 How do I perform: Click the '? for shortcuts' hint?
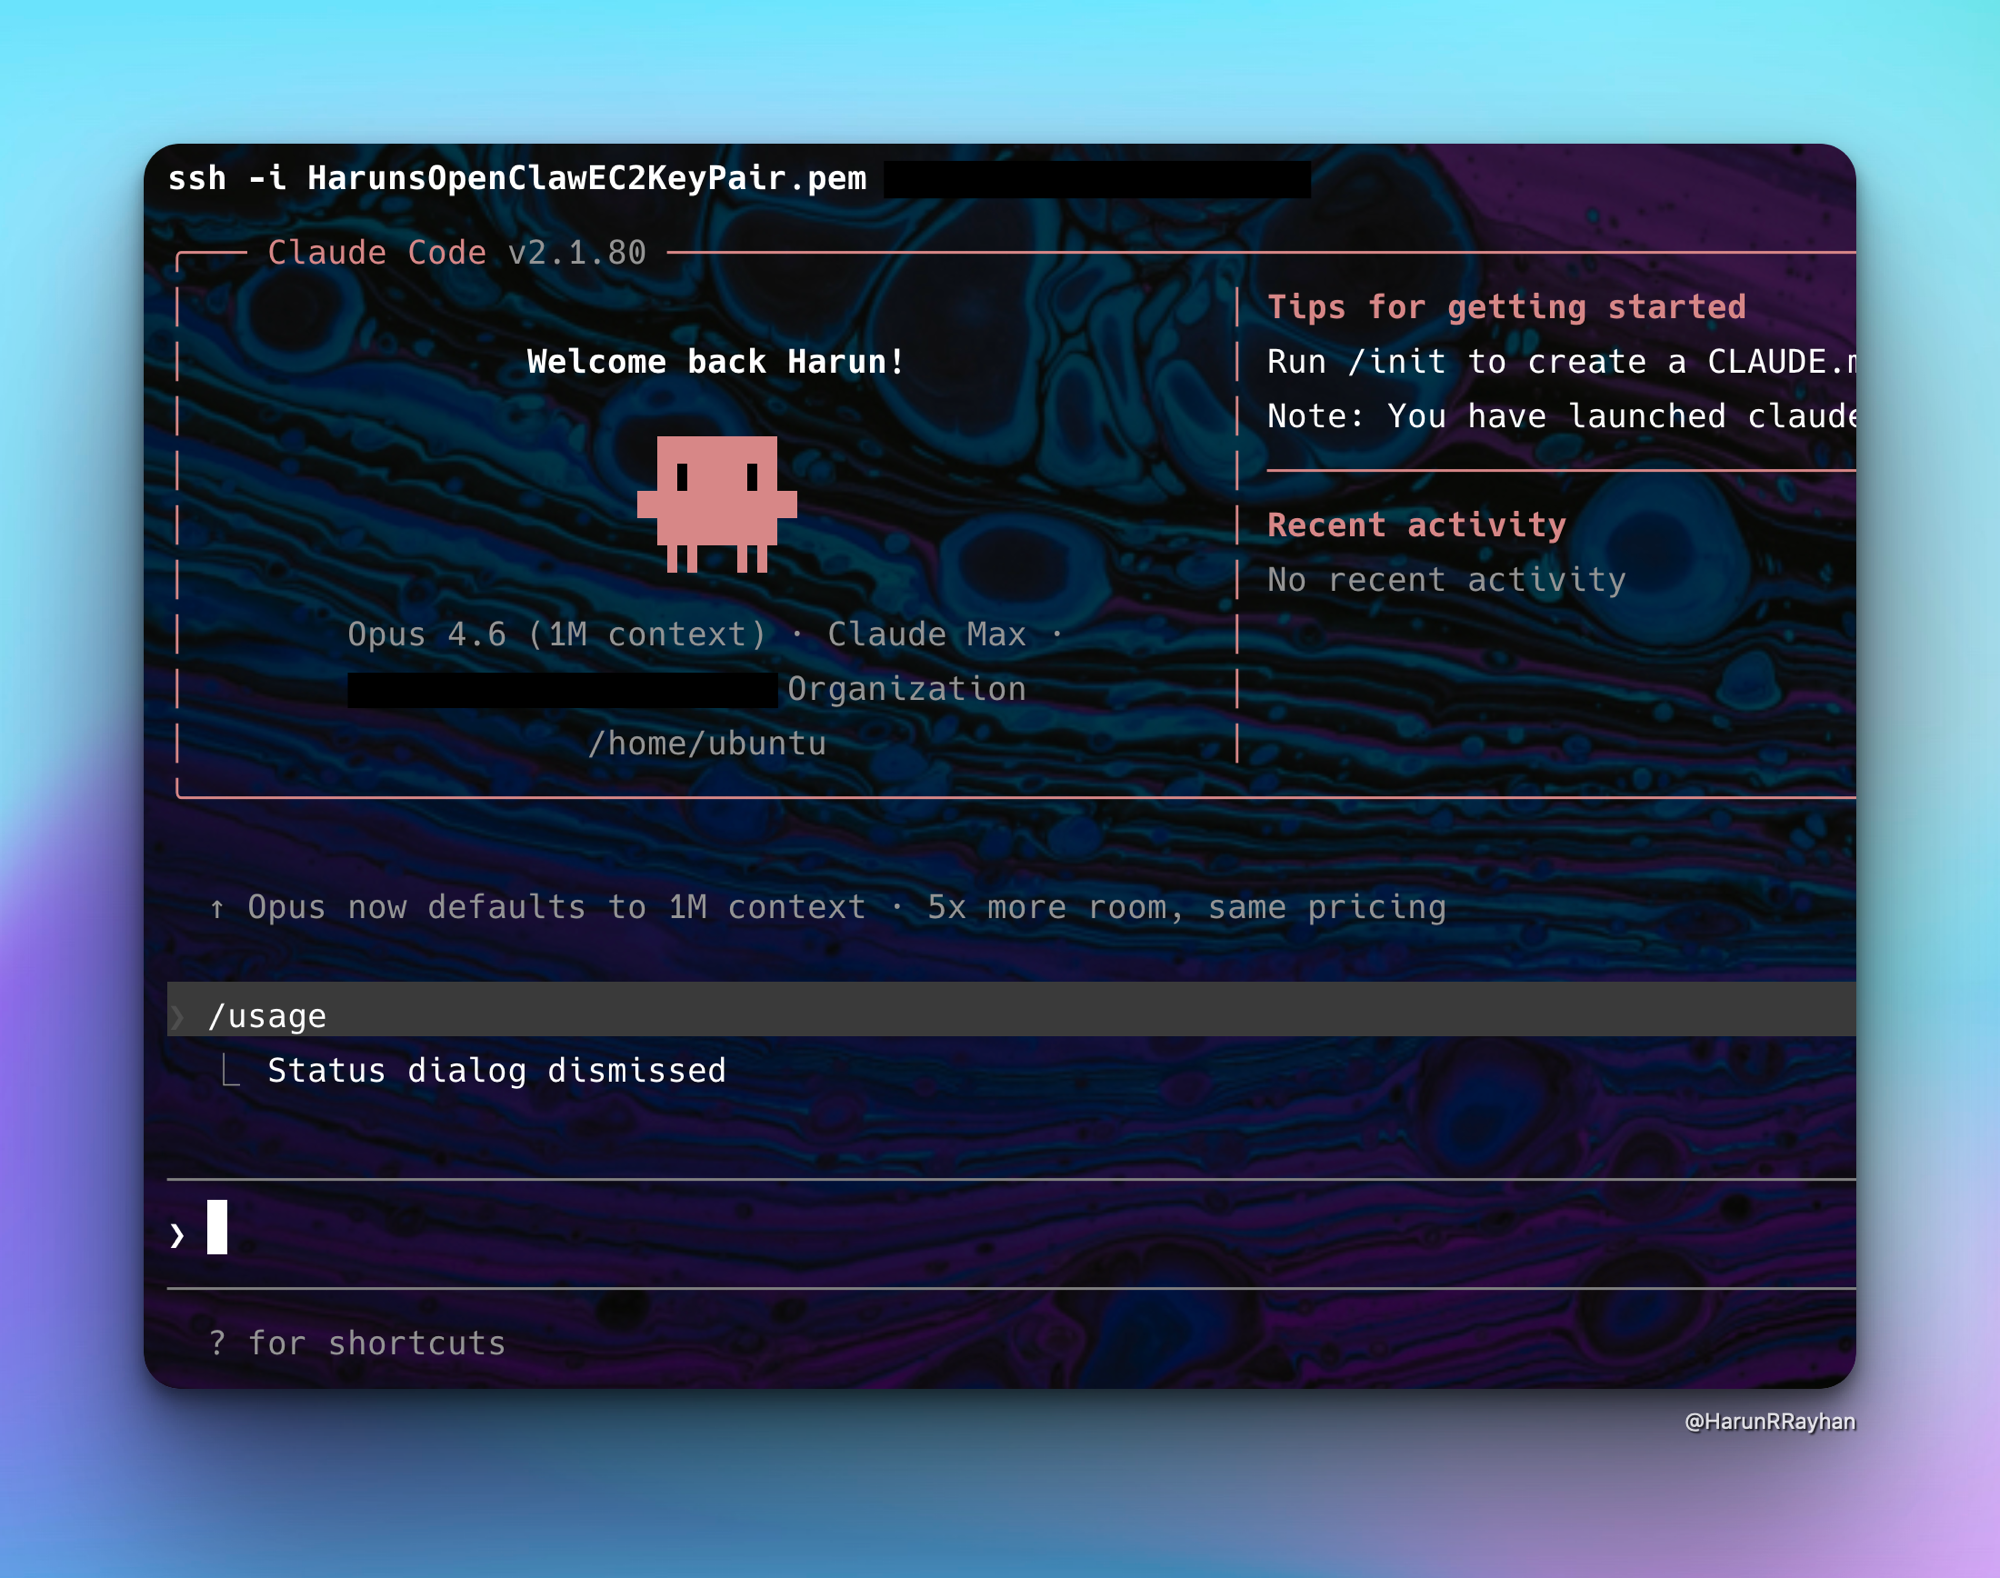pyautogui.click(x=357, y=1343)
